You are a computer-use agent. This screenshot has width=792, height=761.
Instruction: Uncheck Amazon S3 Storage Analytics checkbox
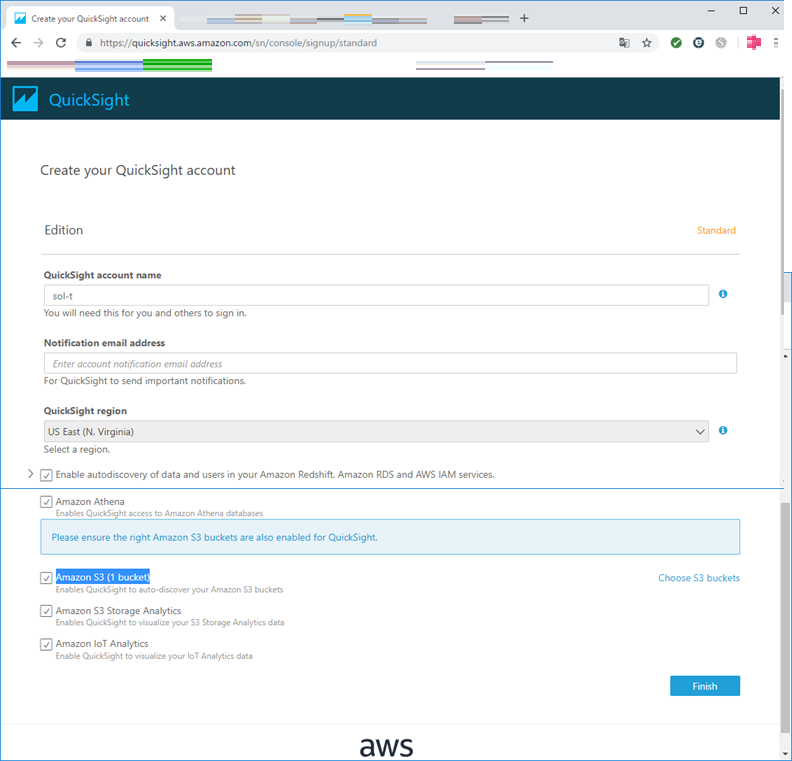coord(46,611)
